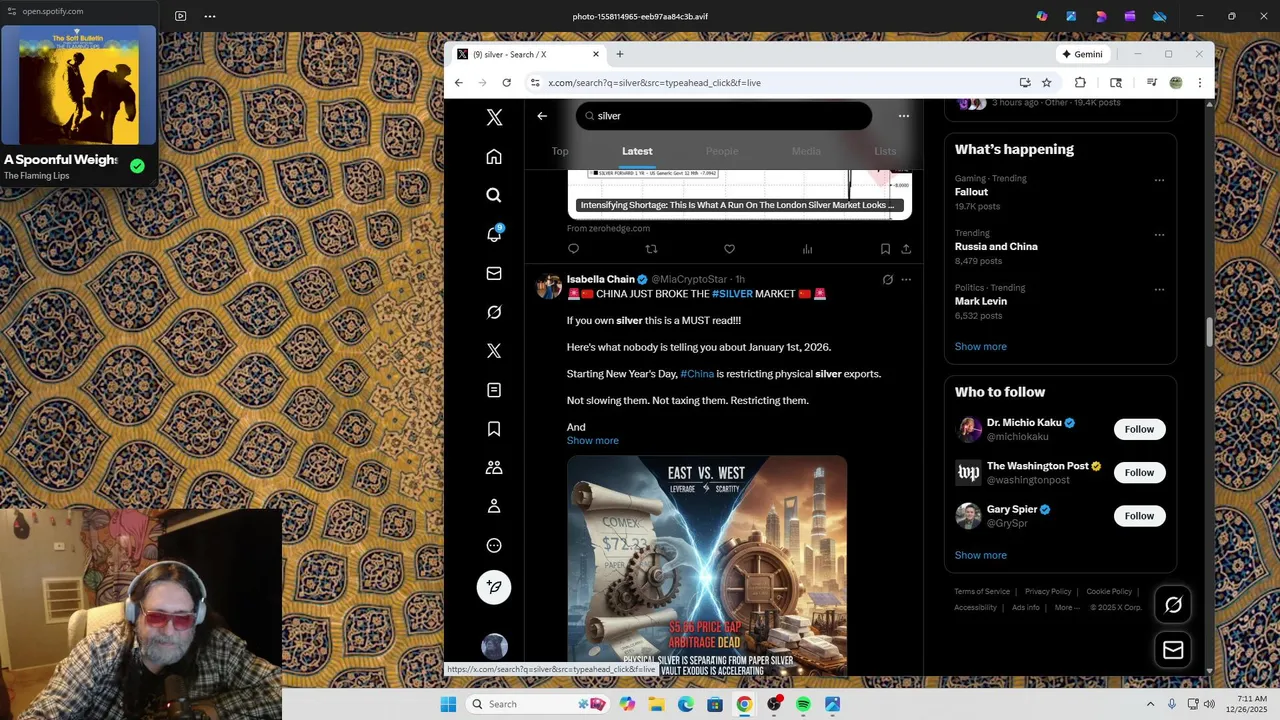The image size is (1280, 720).
Task: Open options for Mark Levin trend
Action: pos(1159,290)
